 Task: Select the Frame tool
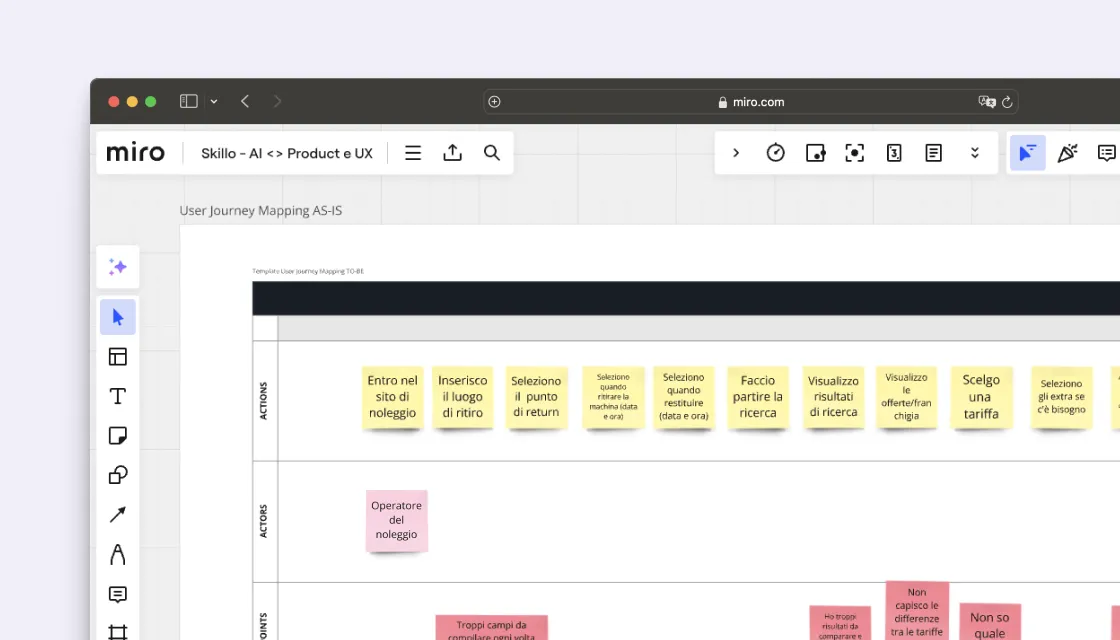click(x=118, y=631)
